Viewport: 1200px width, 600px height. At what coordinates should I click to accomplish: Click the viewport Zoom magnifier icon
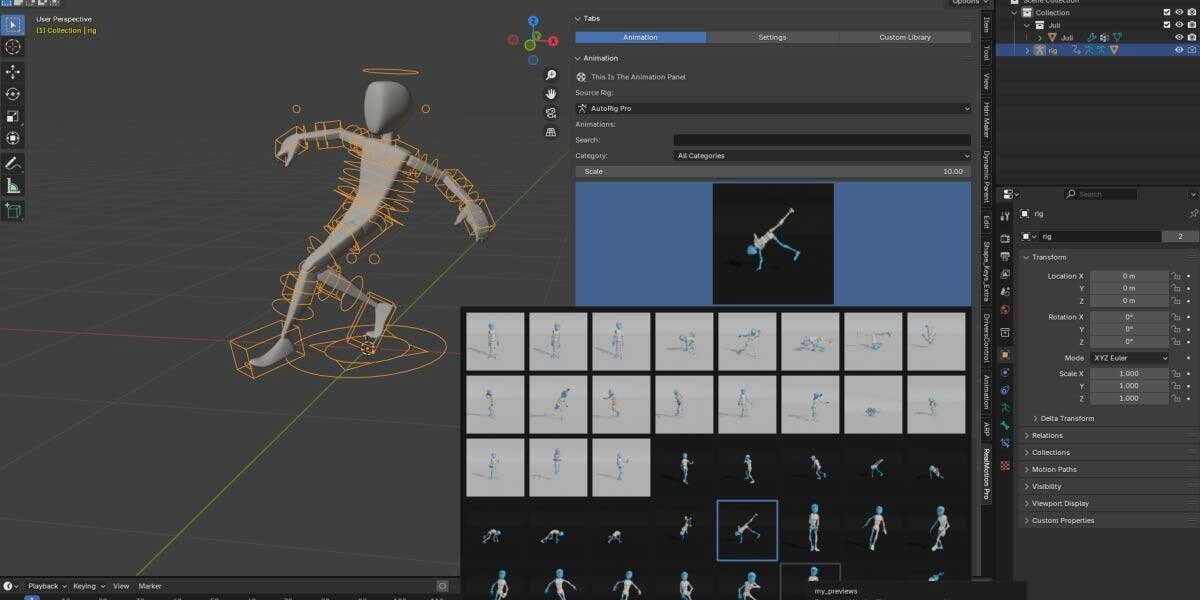pyautogui.click(x=550, y=74)
